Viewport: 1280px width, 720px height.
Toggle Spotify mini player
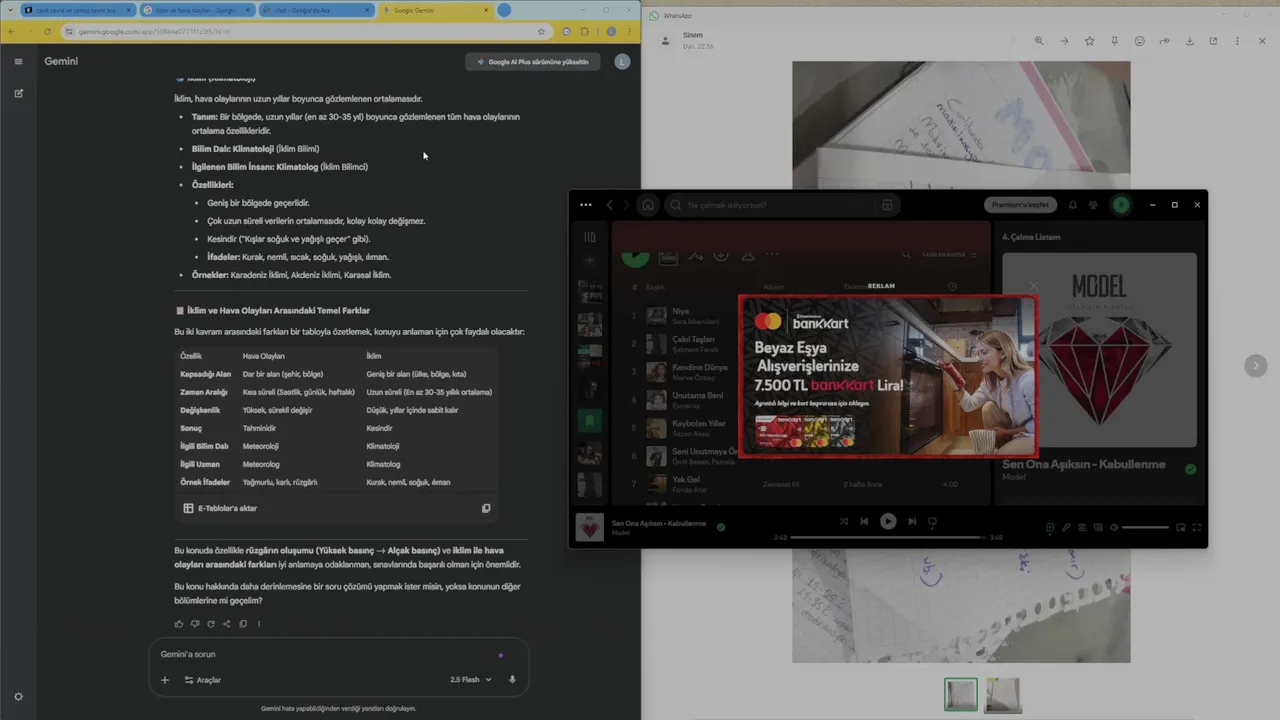[x=1181, y=527]
